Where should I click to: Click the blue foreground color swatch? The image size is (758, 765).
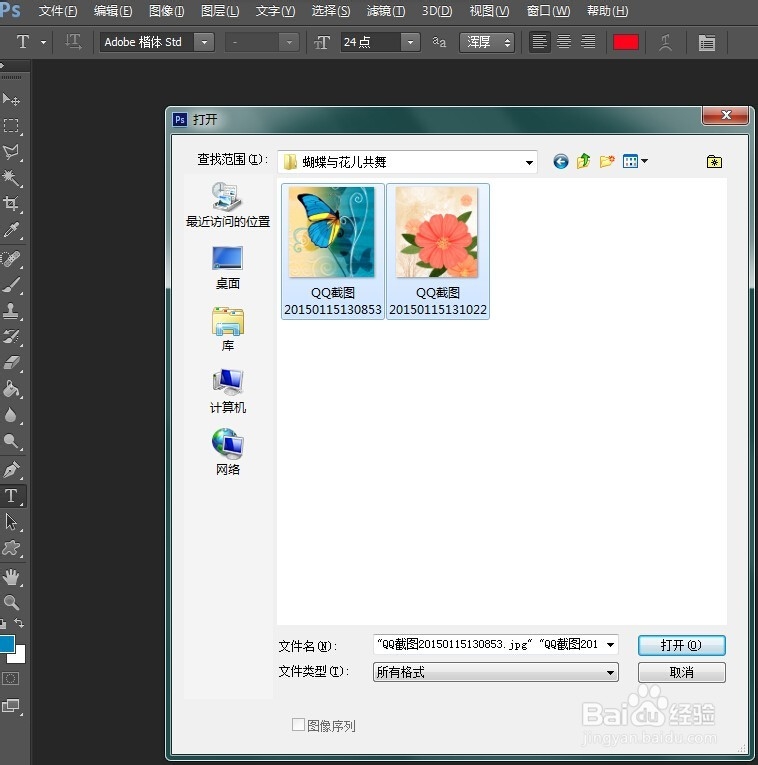(7, 644)
